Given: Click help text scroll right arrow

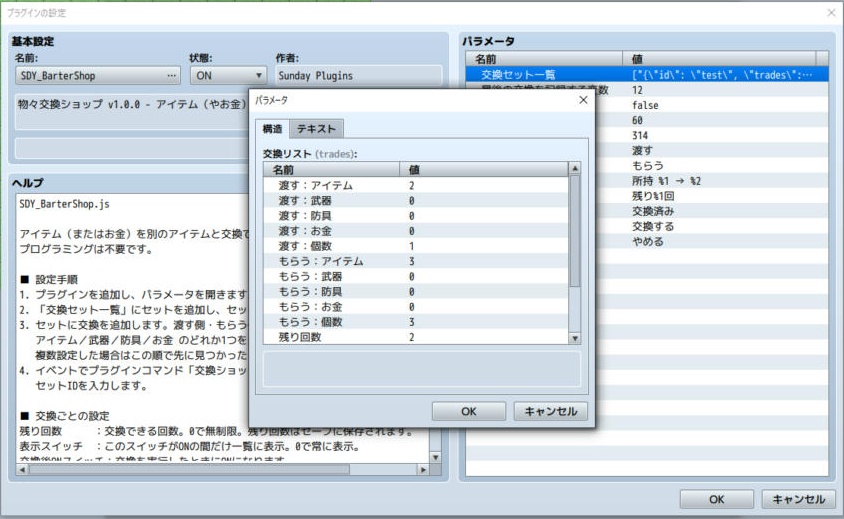Looking at the screenshot, I should coord(423,469).
